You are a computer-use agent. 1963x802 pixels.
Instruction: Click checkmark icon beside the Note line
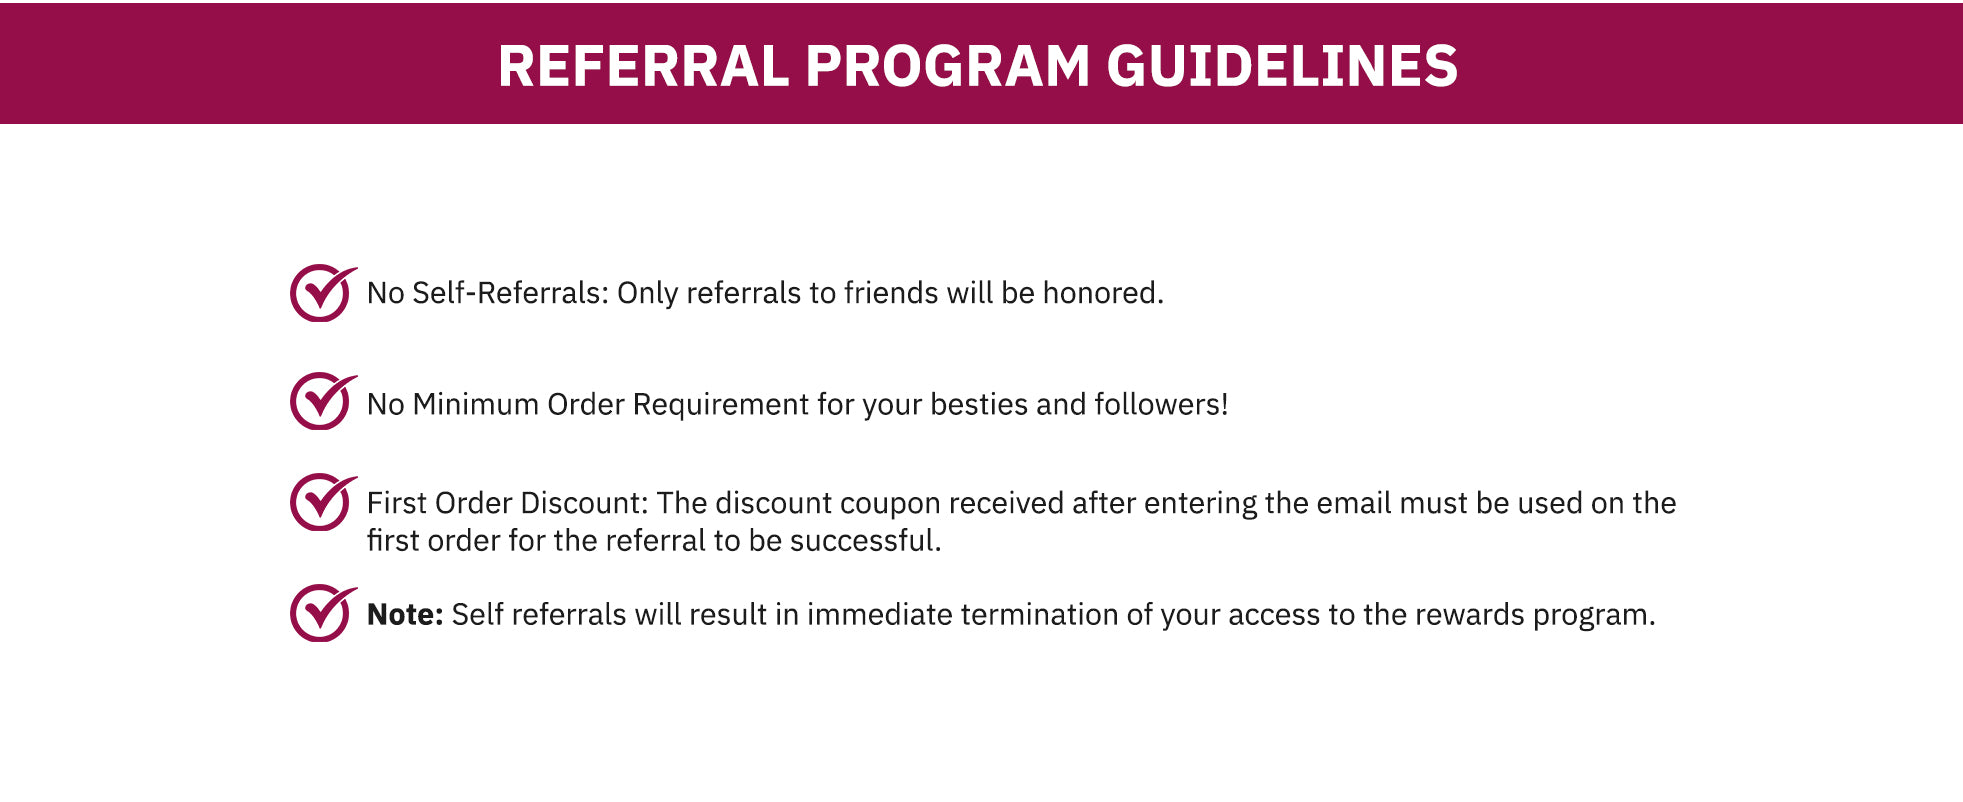click(323, 613)
